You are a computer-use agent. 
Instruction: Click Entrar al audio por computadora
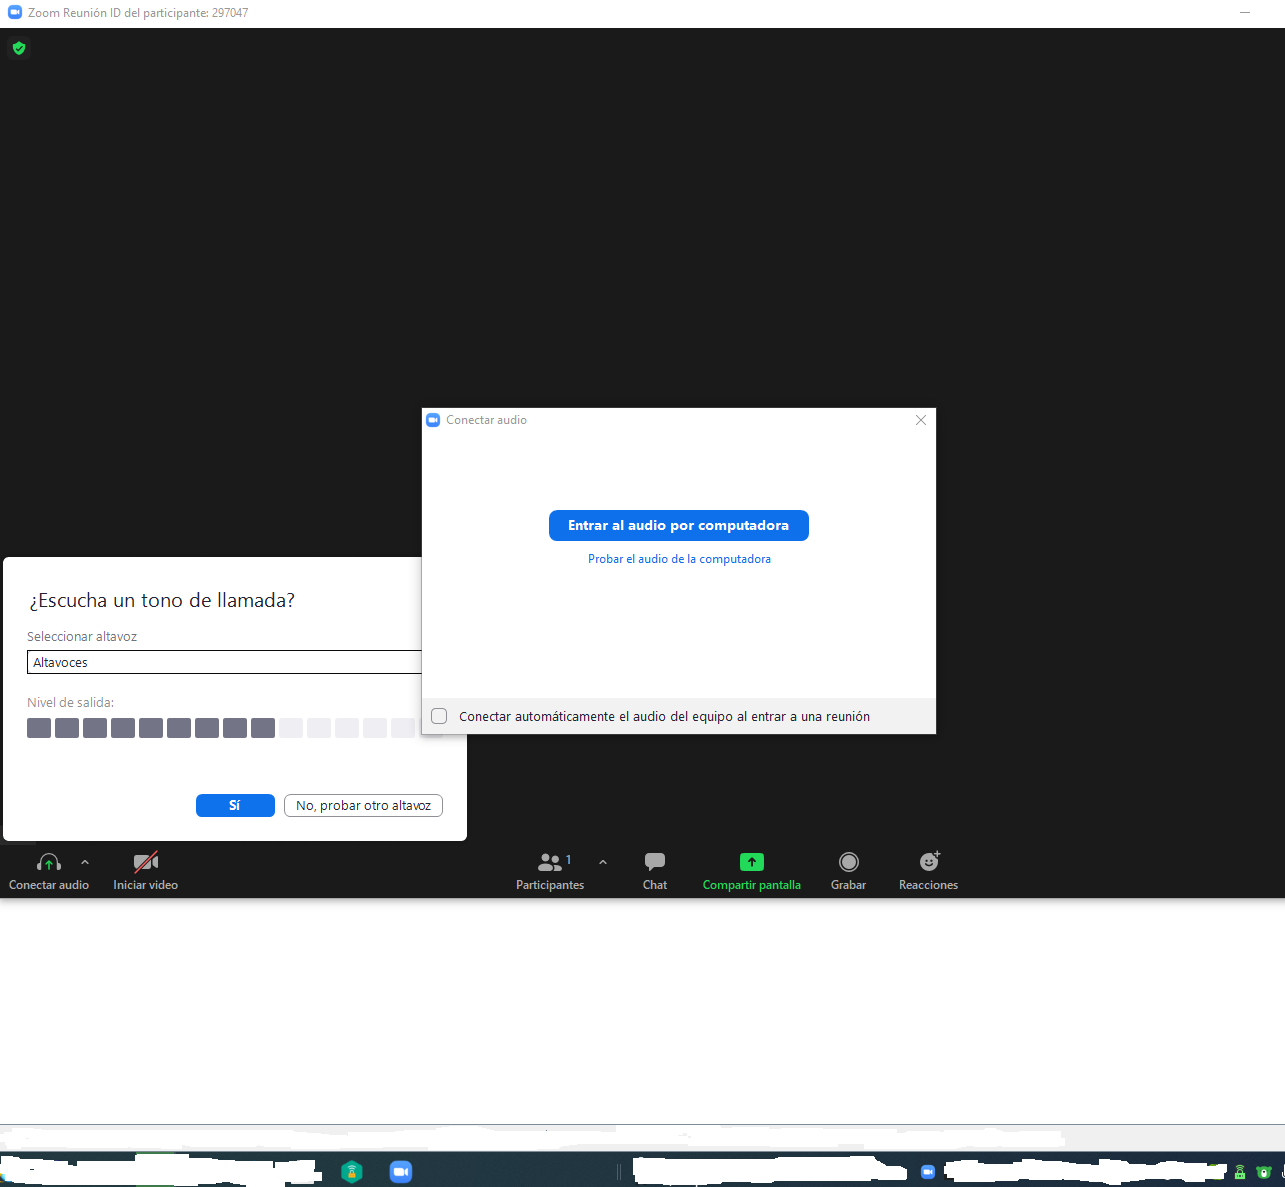coord(679,526)
